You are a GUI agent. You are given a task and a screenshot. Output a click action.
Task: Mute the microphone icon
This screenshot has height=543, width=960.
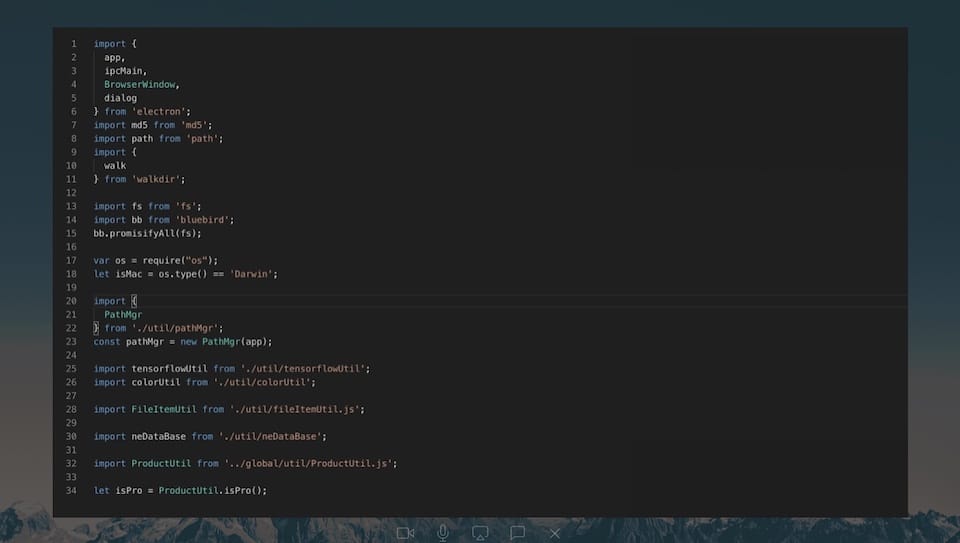(x=443, y=533)
